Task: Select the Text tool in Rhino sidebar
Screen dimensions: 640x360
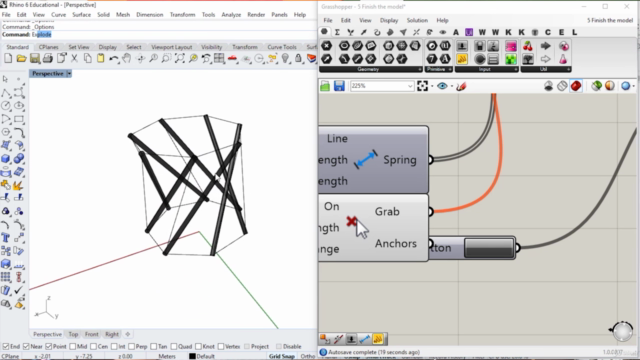Action: point(6,238)
